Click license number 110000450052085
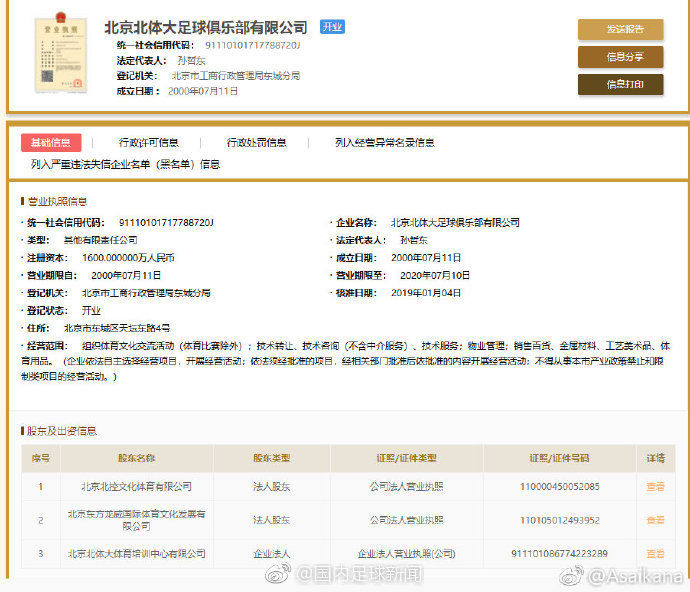The image size is (690, 592). 559,487
